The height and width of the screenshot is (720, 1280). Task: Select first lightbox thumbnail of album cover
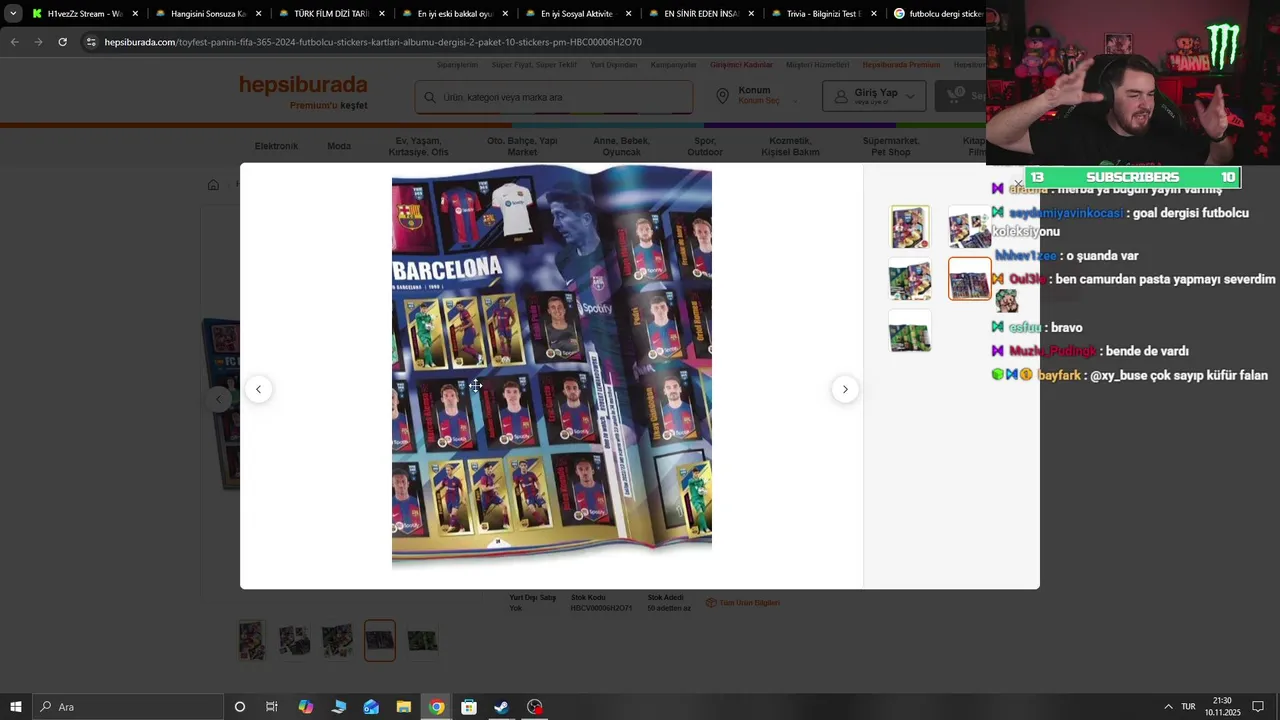point(910,227)
